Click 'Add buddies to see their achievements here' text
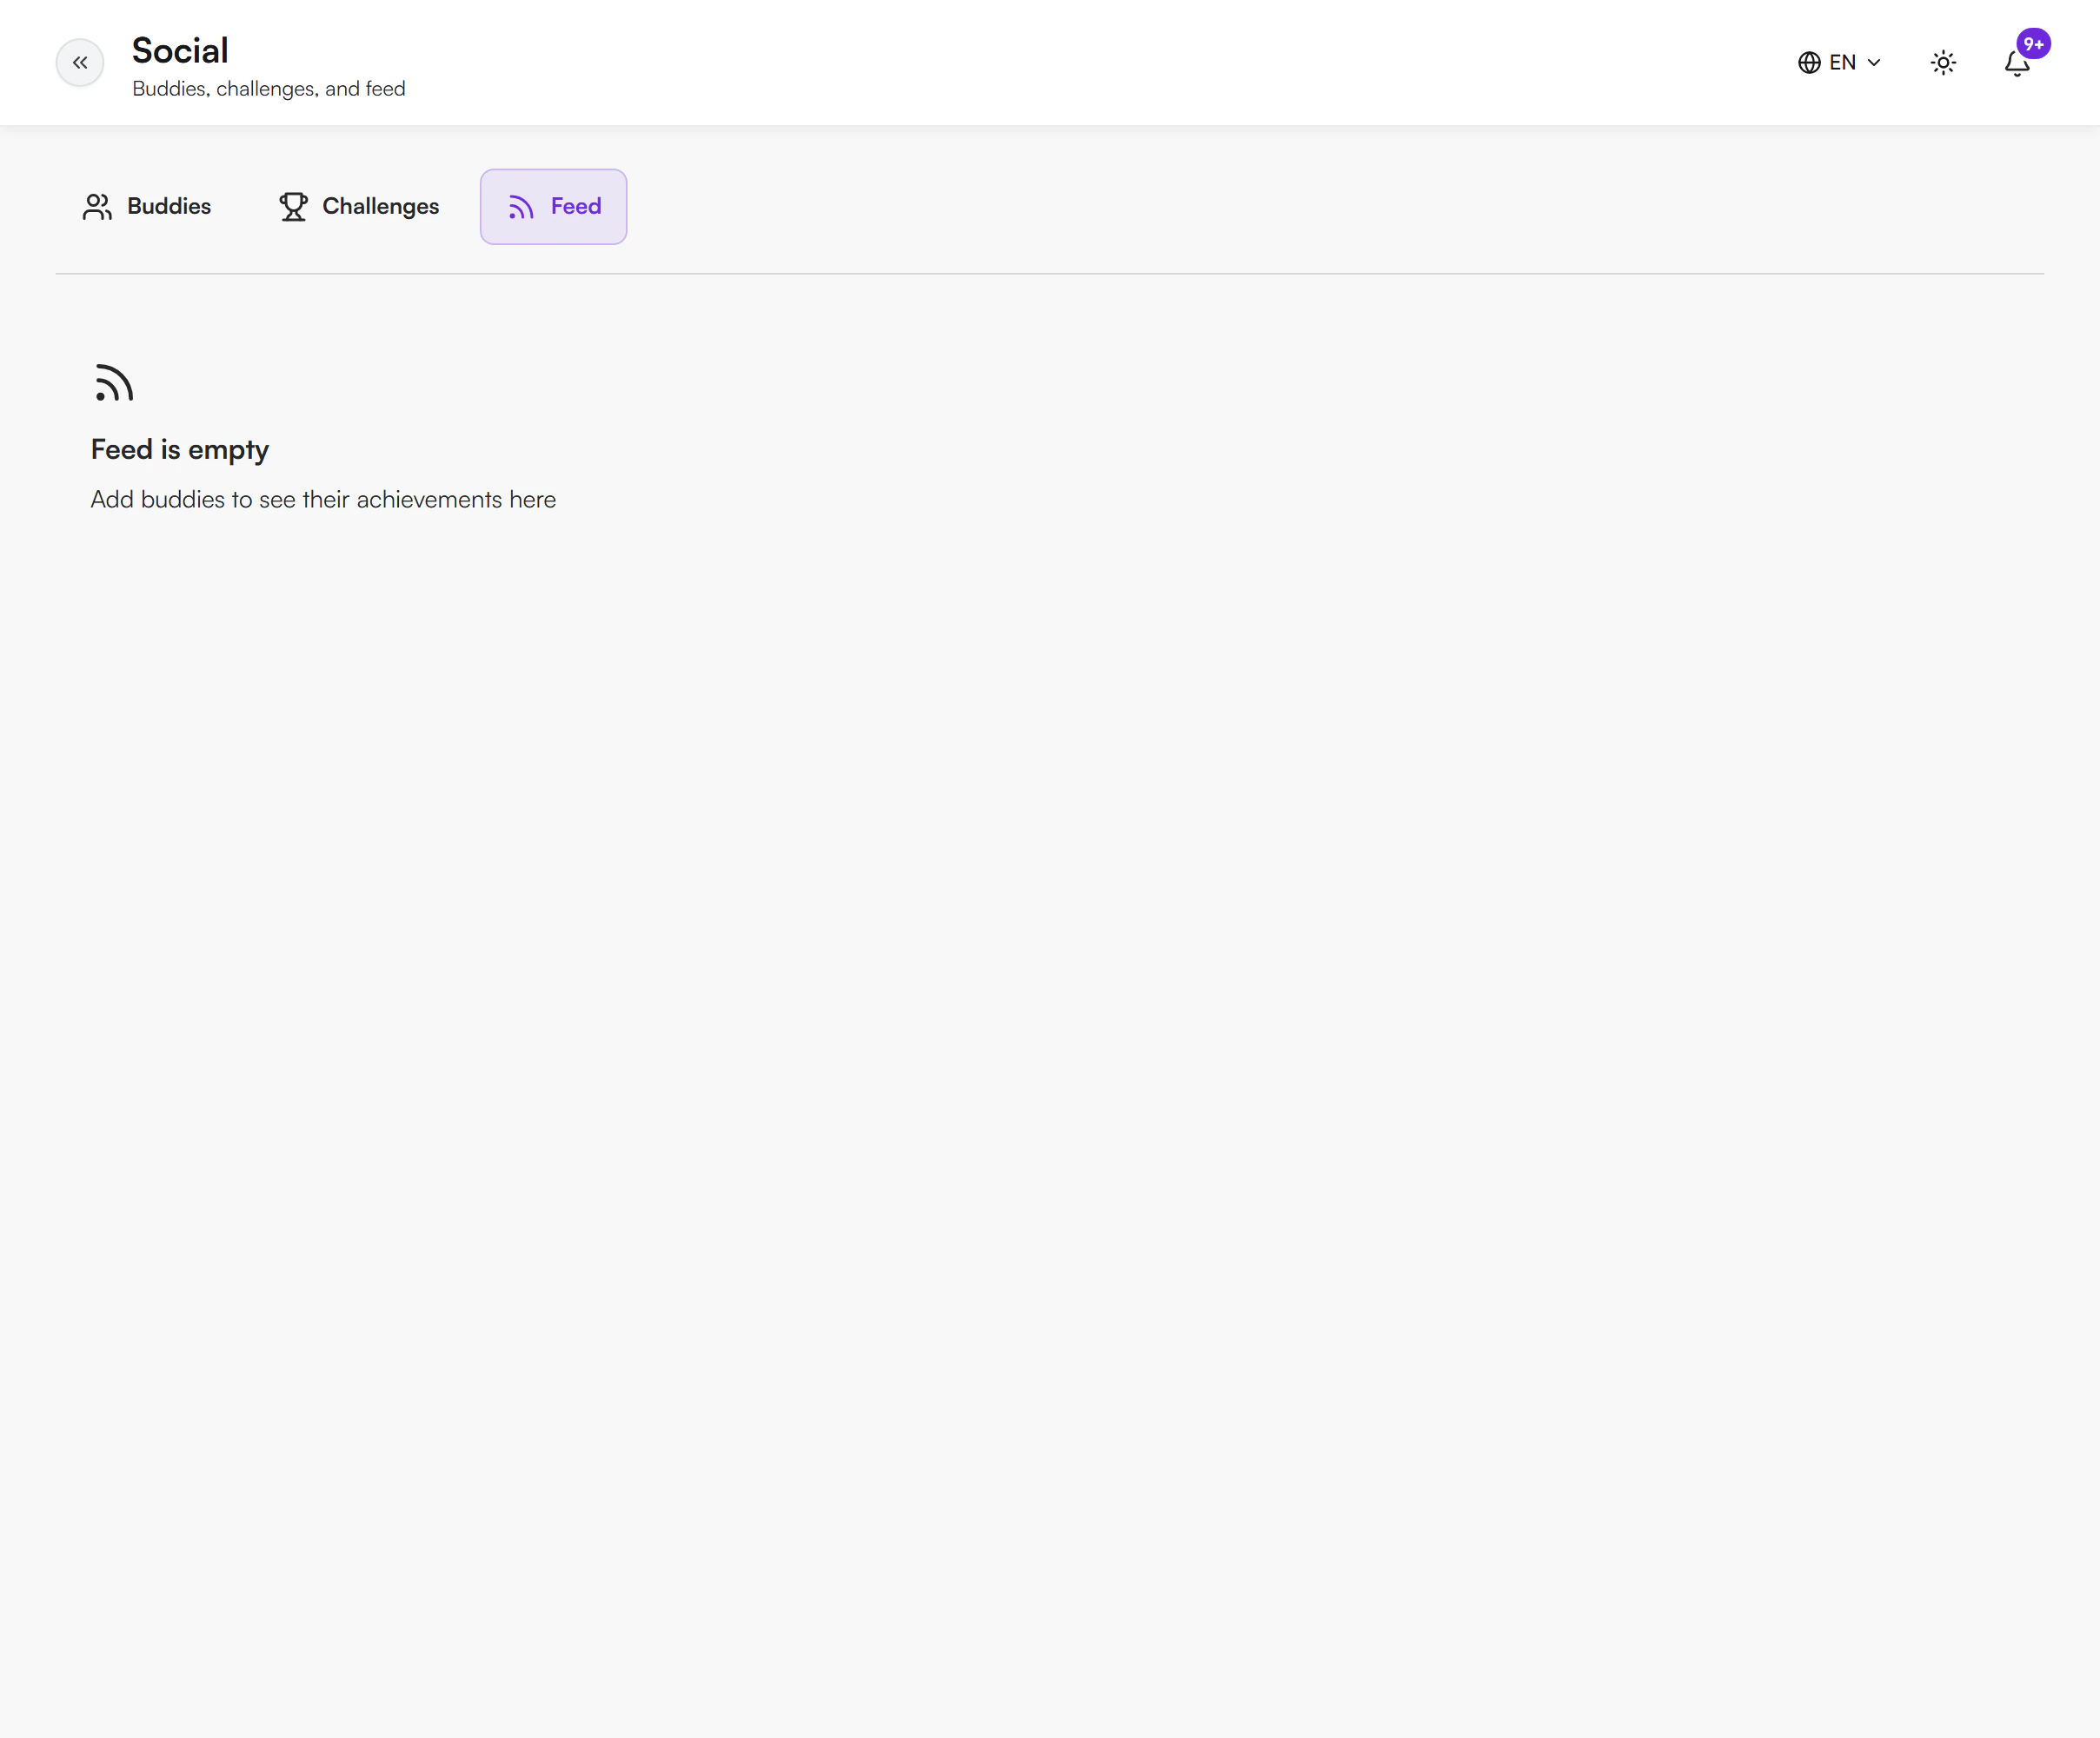 coord(323,499)
